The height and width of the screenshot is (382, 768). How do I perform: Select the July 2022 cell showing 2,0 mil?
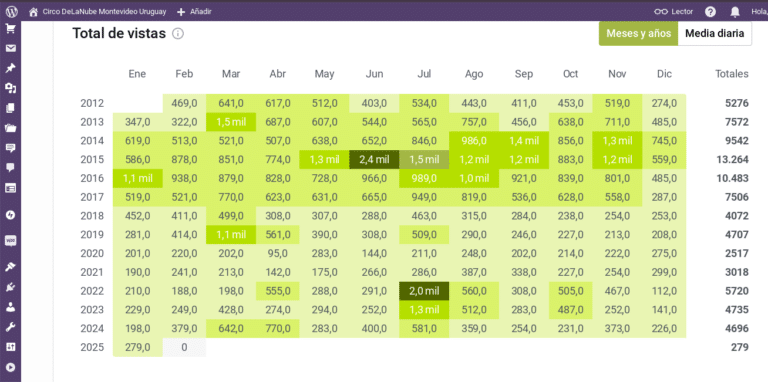click(x=424, y=291)
